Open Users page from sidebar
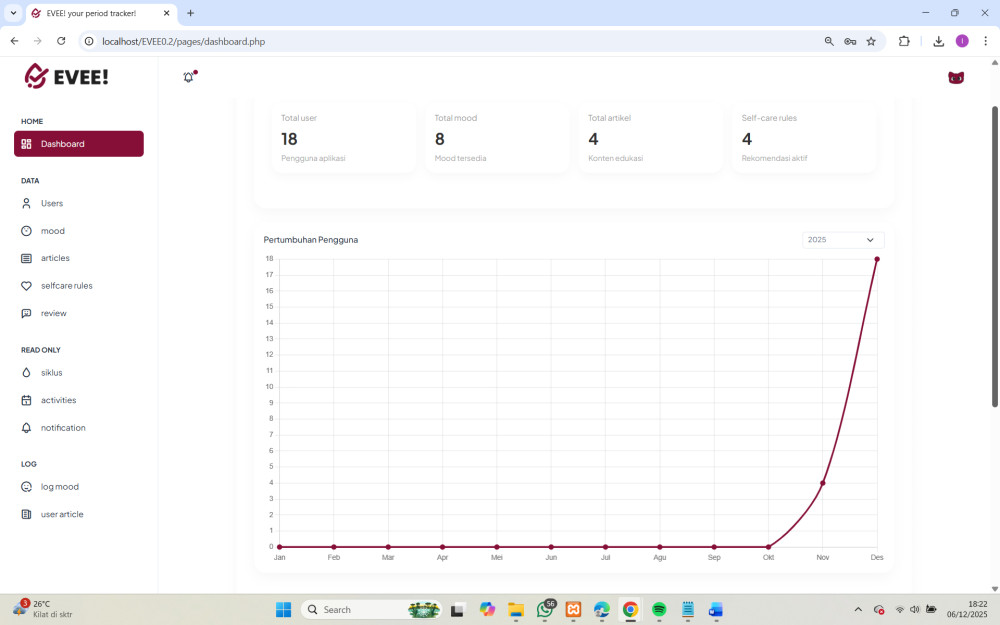The image size is (1000, 625). [51, 203]
